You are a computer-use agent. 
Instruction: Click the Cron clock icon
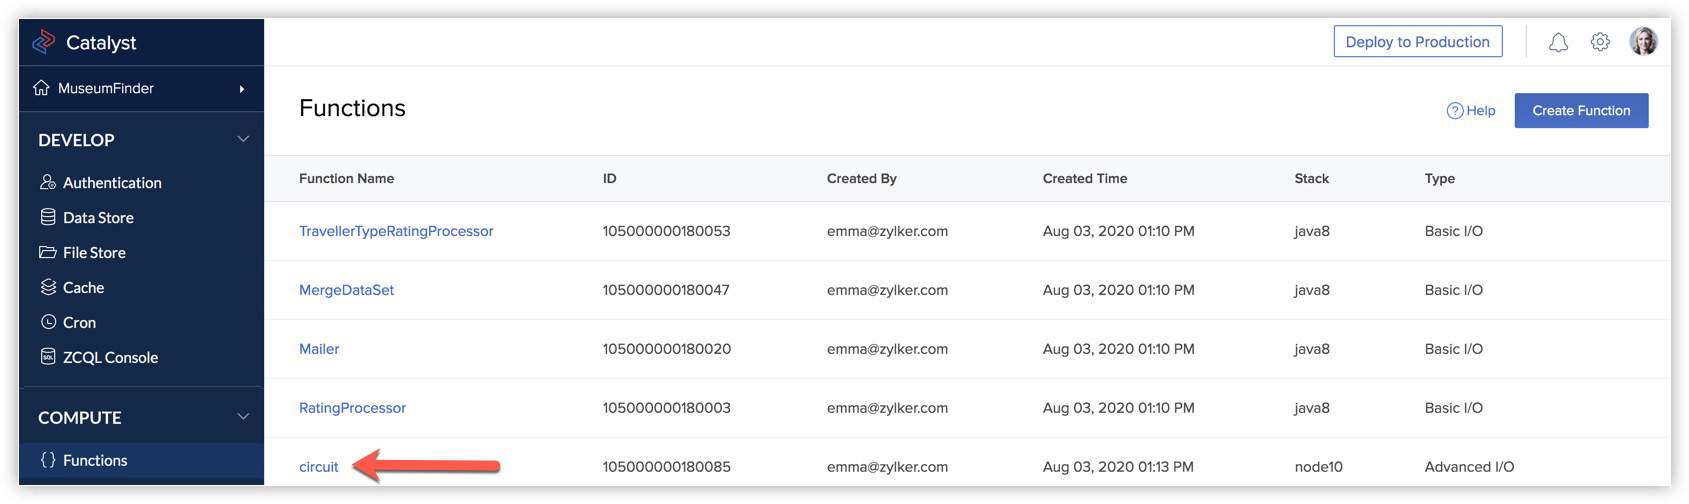tap(48, 322)
